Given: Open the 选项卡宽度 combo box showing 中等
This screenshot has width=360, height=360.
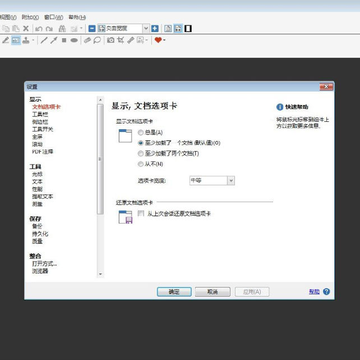Looking at the screenshot, I should [x=212, y=181].
